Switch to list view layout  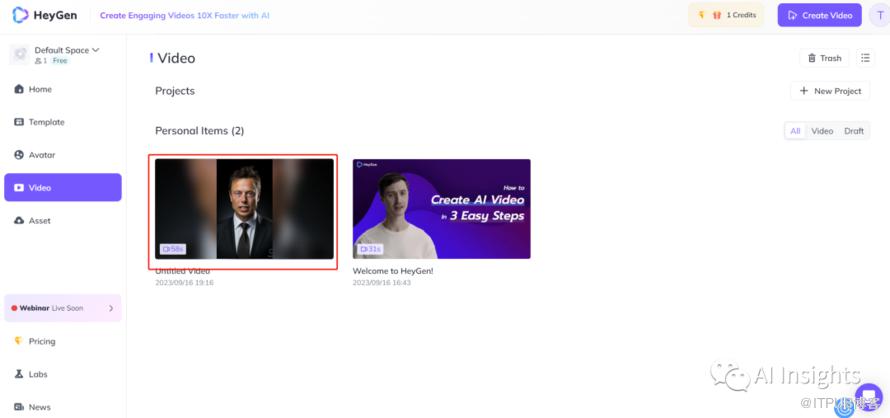tap(865, 58)
